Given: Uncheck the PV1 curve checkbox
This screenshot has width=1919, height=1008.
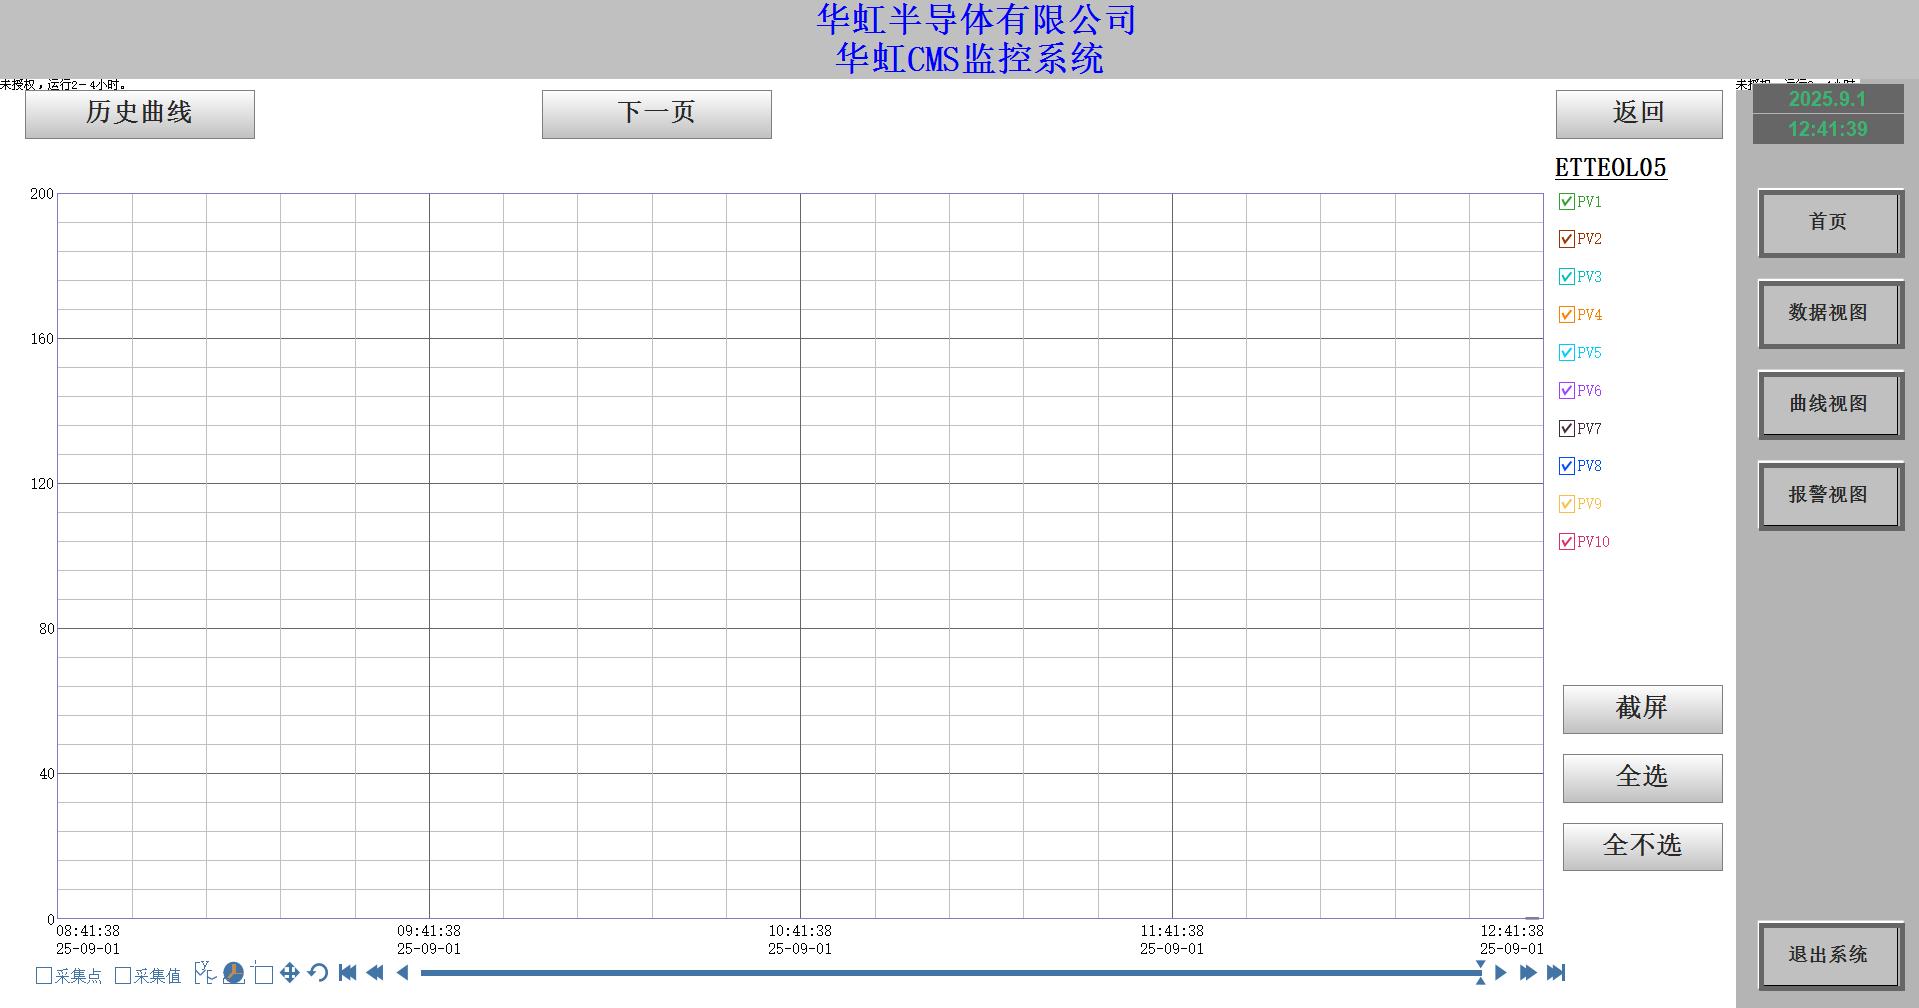Looking at the screenshot, I should coord(1567,202).
